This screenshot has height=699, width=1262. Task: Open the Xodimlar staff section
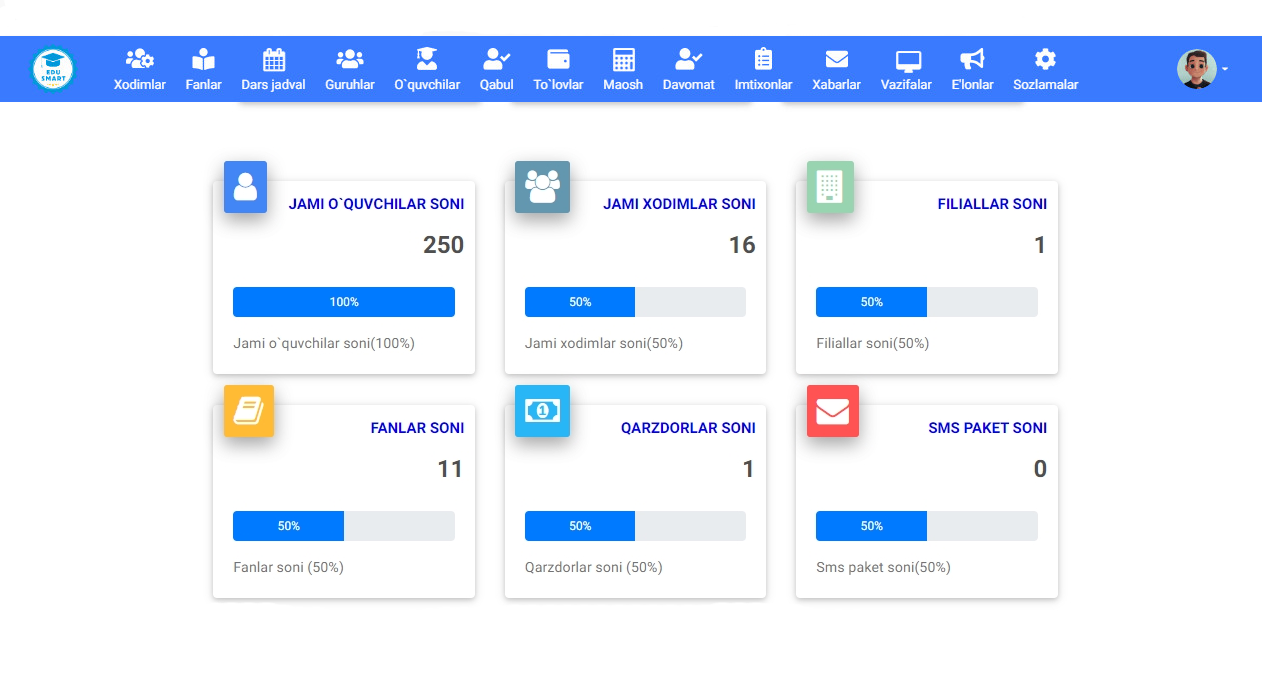[x=140, y=70]
